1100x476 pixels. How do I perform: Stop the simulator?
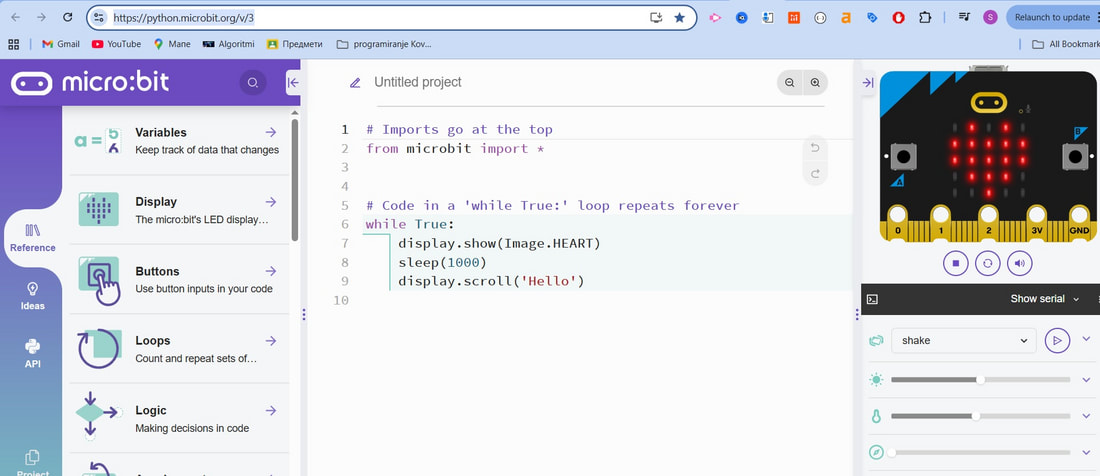coord(955,264)
